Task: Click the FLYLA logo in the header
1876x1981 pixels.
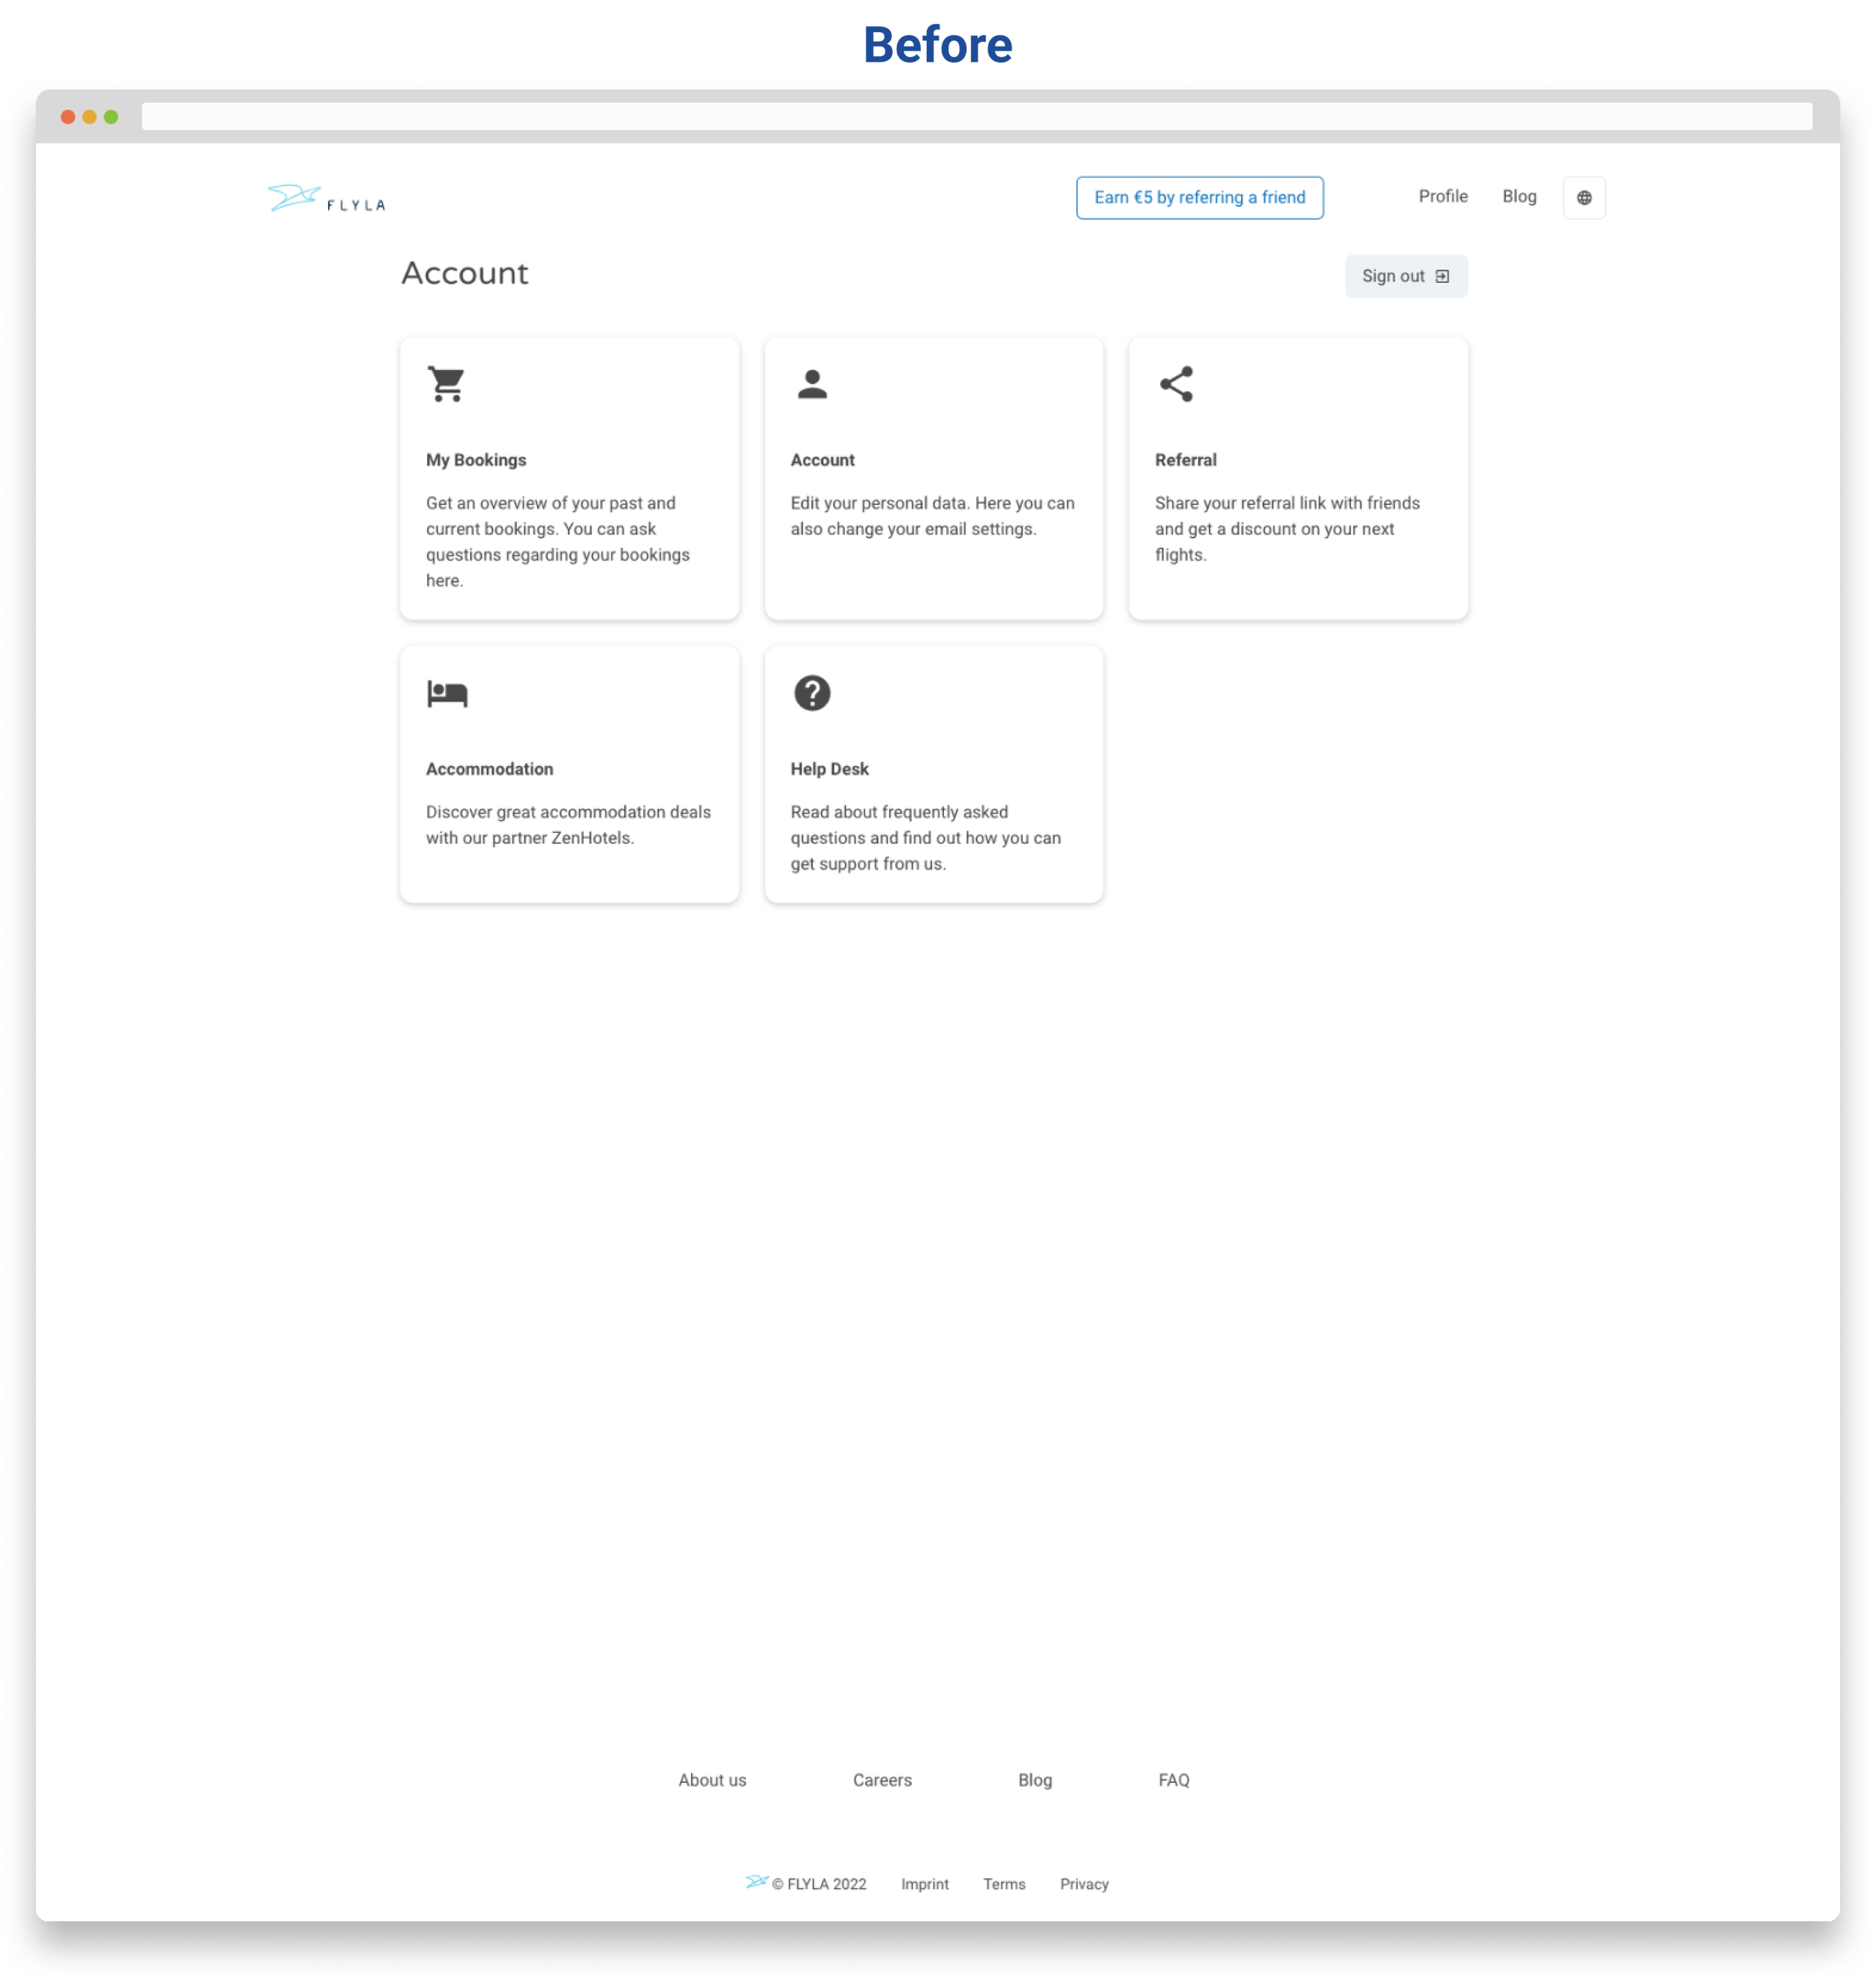Action: coord(327,199)
